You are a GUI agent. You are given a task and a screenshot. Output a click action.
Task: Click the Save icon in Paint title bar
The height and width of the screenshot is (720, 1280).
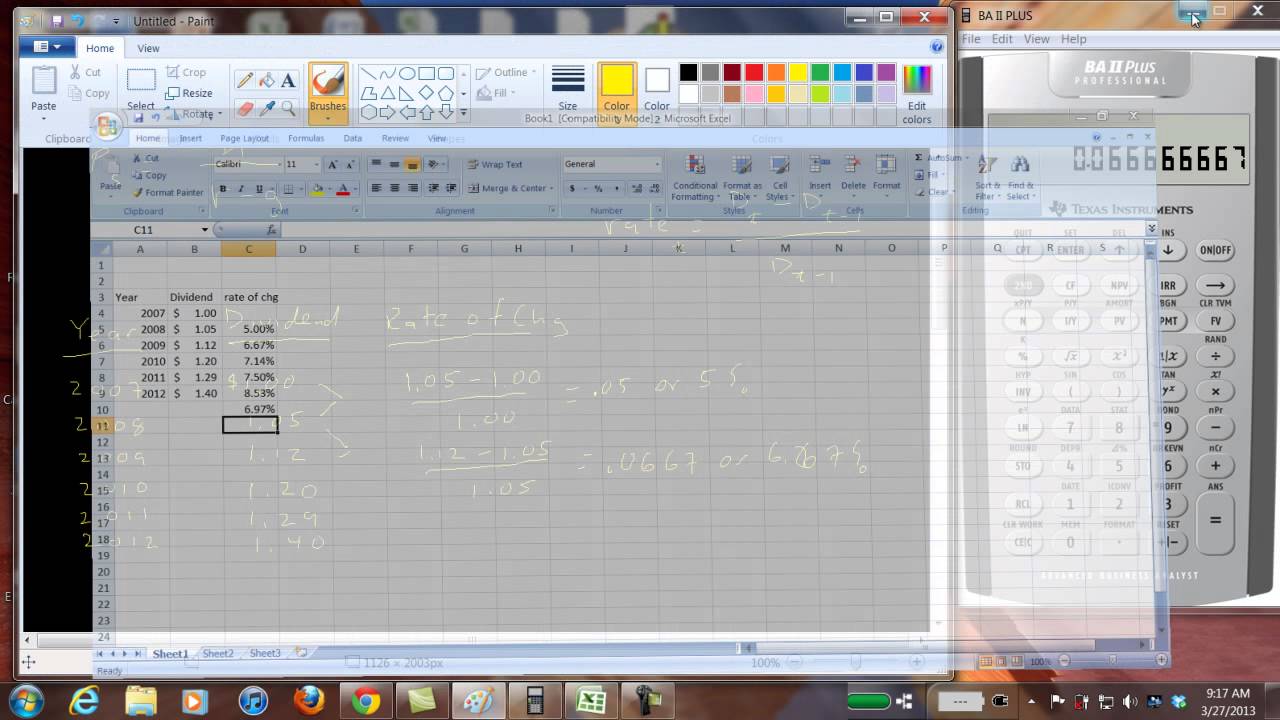pyautogui.click(x=58, y=20)
